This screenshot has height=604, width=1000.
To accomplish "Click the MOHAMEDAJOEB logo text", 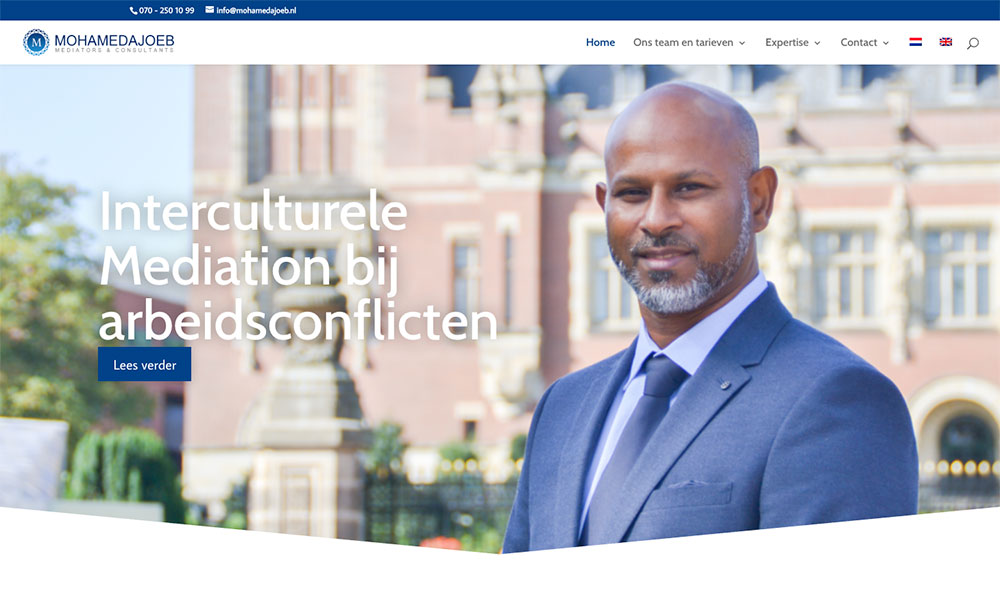I will (114, 40).
